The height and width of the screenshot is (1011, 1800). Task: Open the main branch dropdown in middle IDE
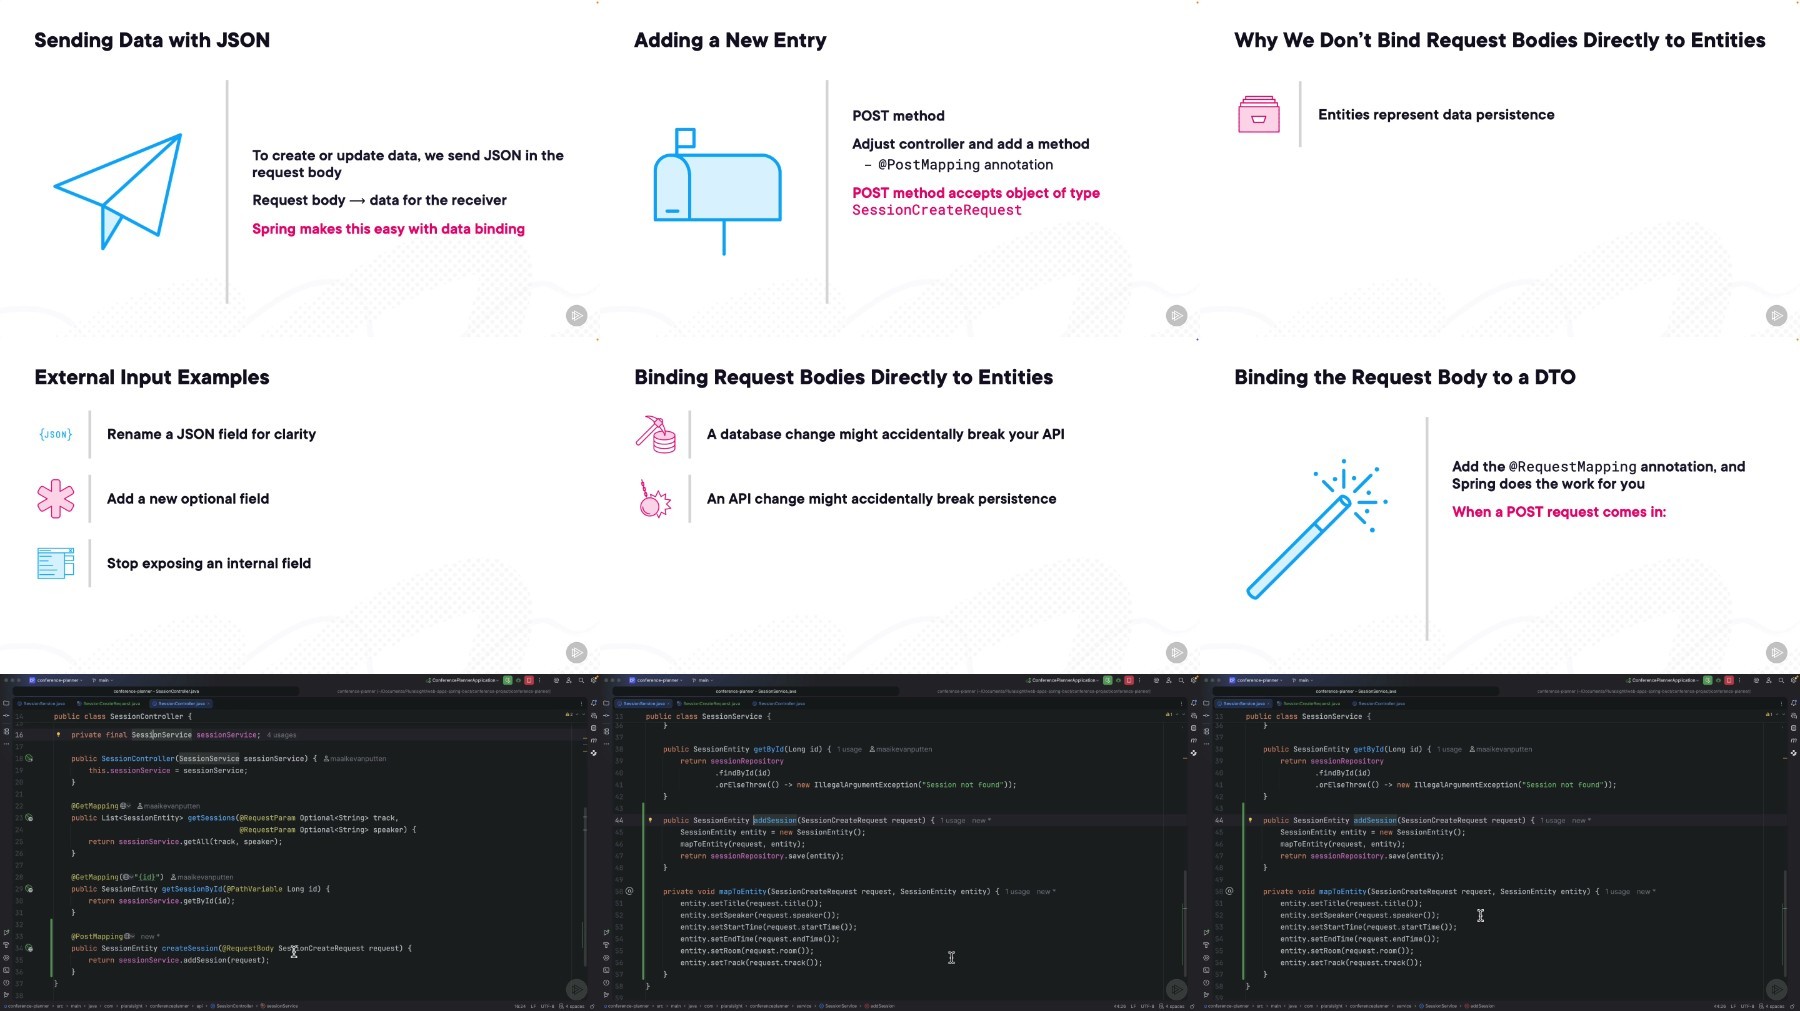click(x=703, y=680)
